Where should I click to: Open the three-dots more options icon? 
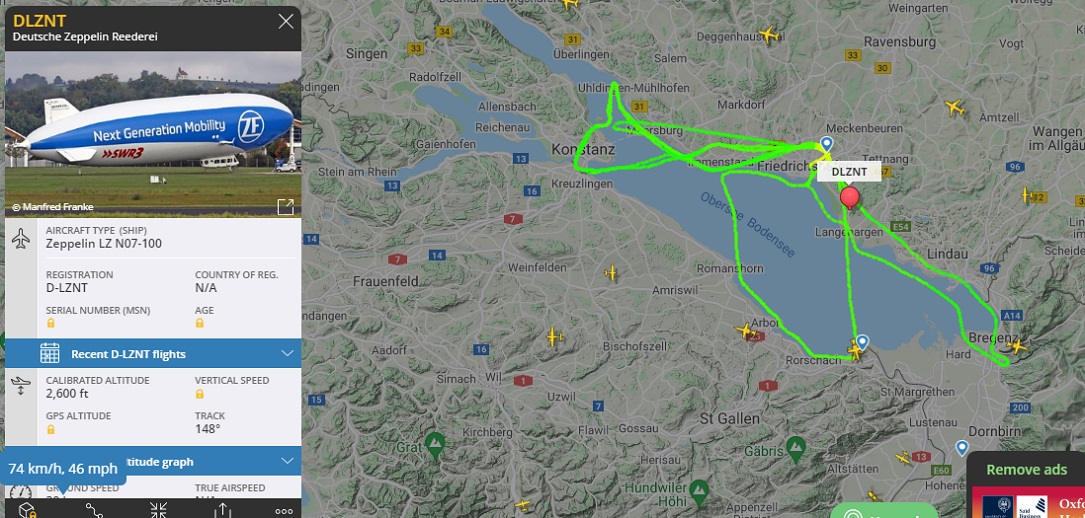point(284,511)
